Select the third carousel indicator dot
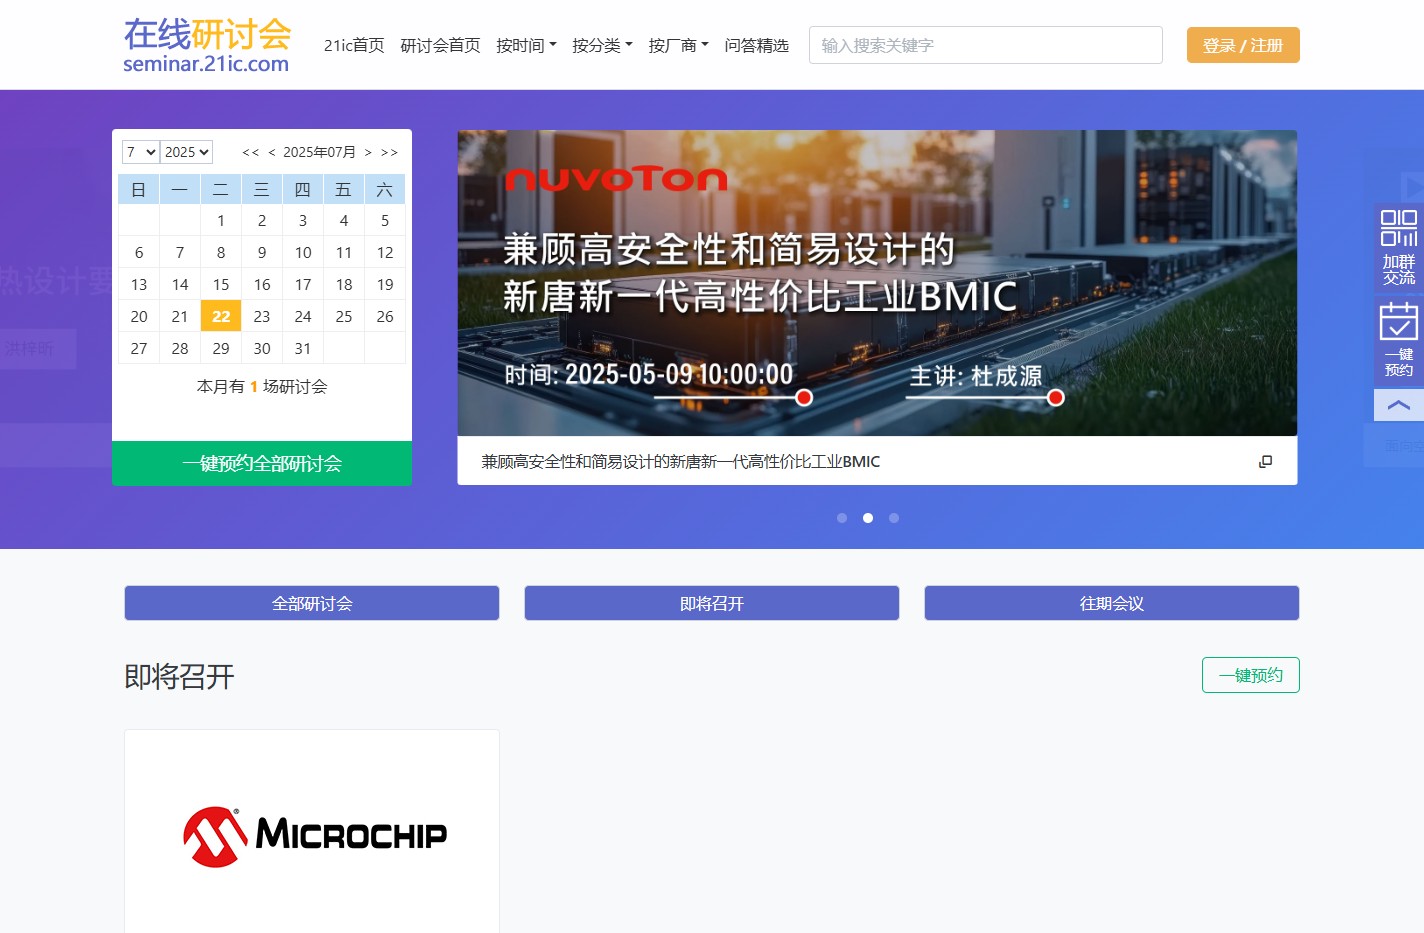The image size is (1424, 933). [x=894, y=518]
